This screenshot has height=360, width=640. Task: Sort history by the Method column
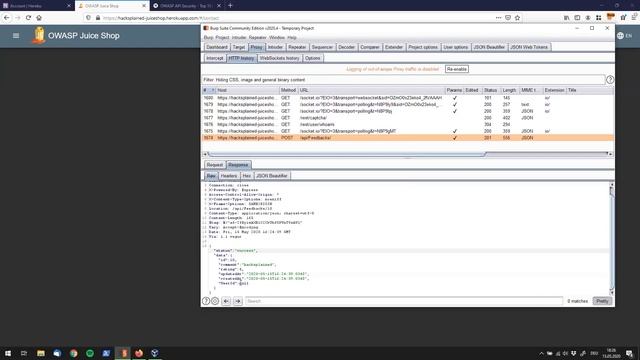pyautogui.click(x=288, y=90)
